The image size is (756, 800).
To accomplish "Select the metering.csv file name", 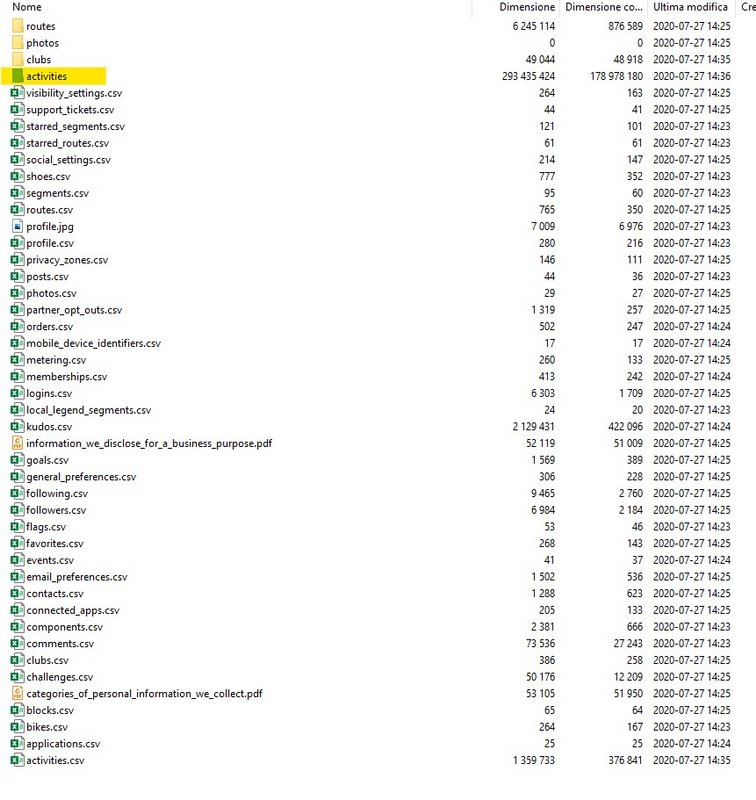I will 56,360.
